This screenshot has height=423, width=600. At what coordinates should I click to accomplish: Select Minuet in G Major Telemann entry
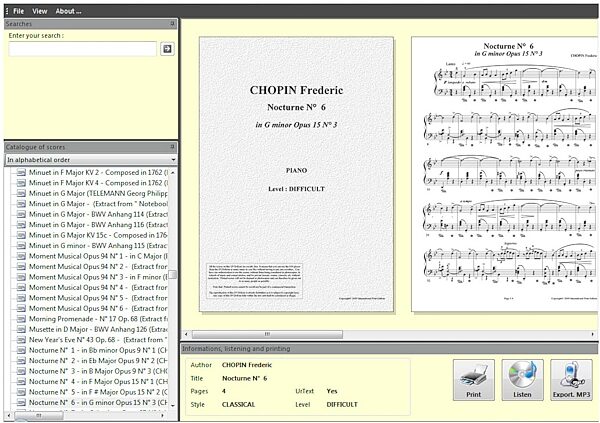(98, 193)
